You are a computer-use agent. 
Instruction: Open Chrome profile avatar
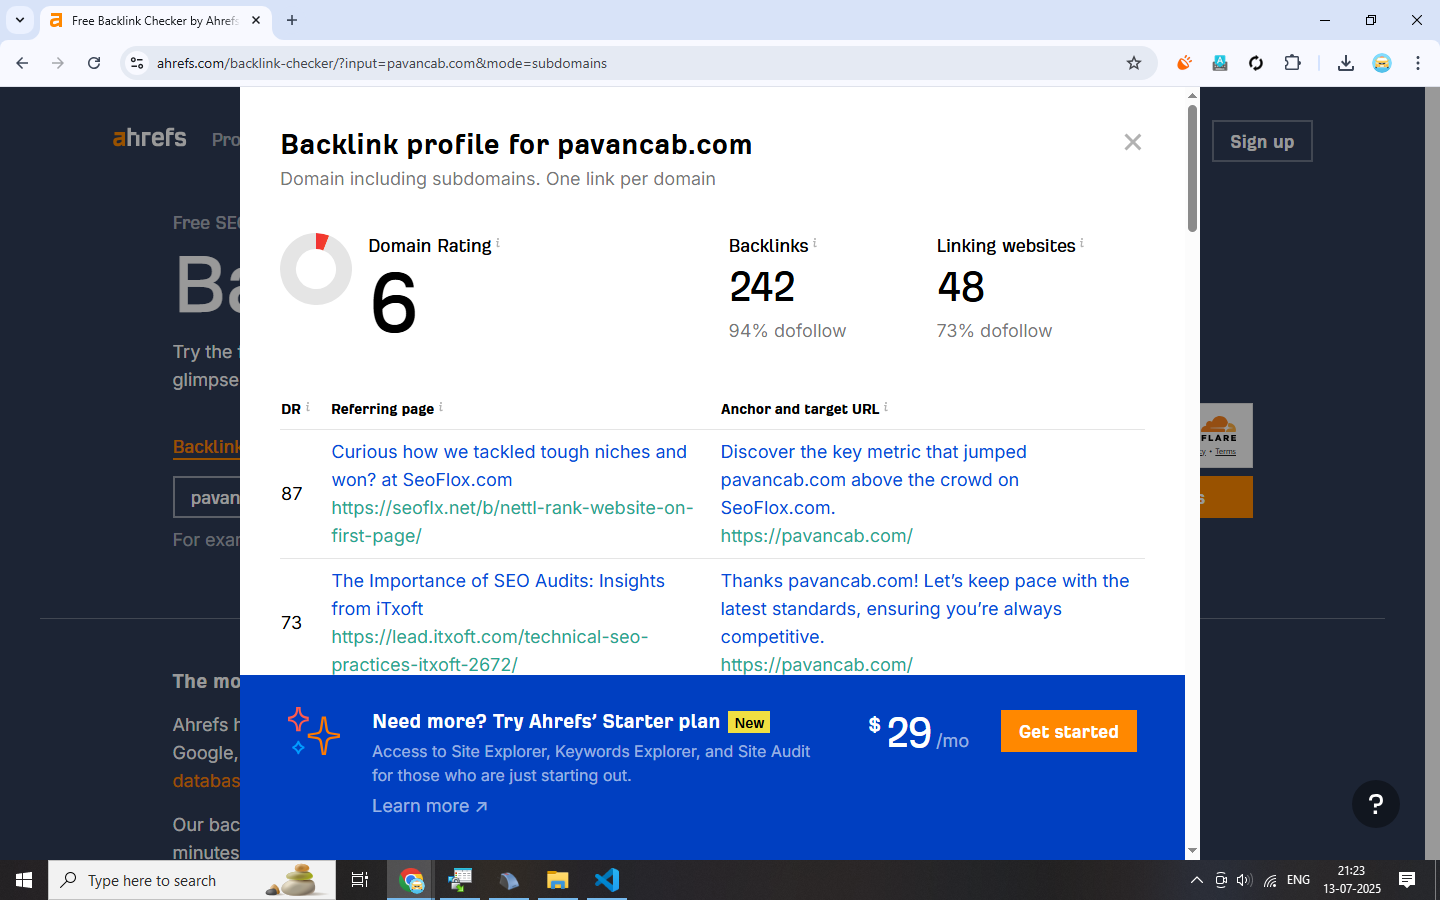1381,63
